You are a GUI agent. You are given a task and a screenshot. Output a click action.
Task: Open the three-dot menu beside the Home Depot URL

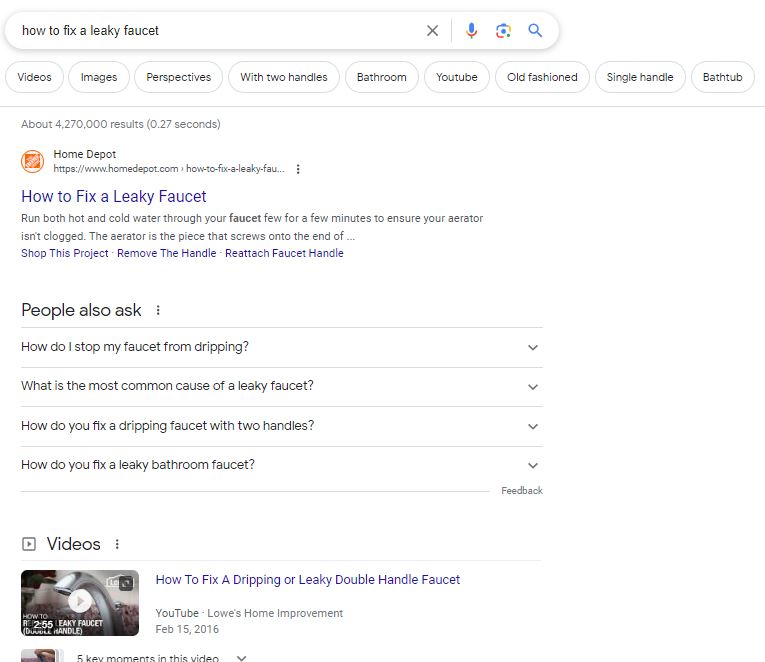pyautogui.click(x=298, y=169)
